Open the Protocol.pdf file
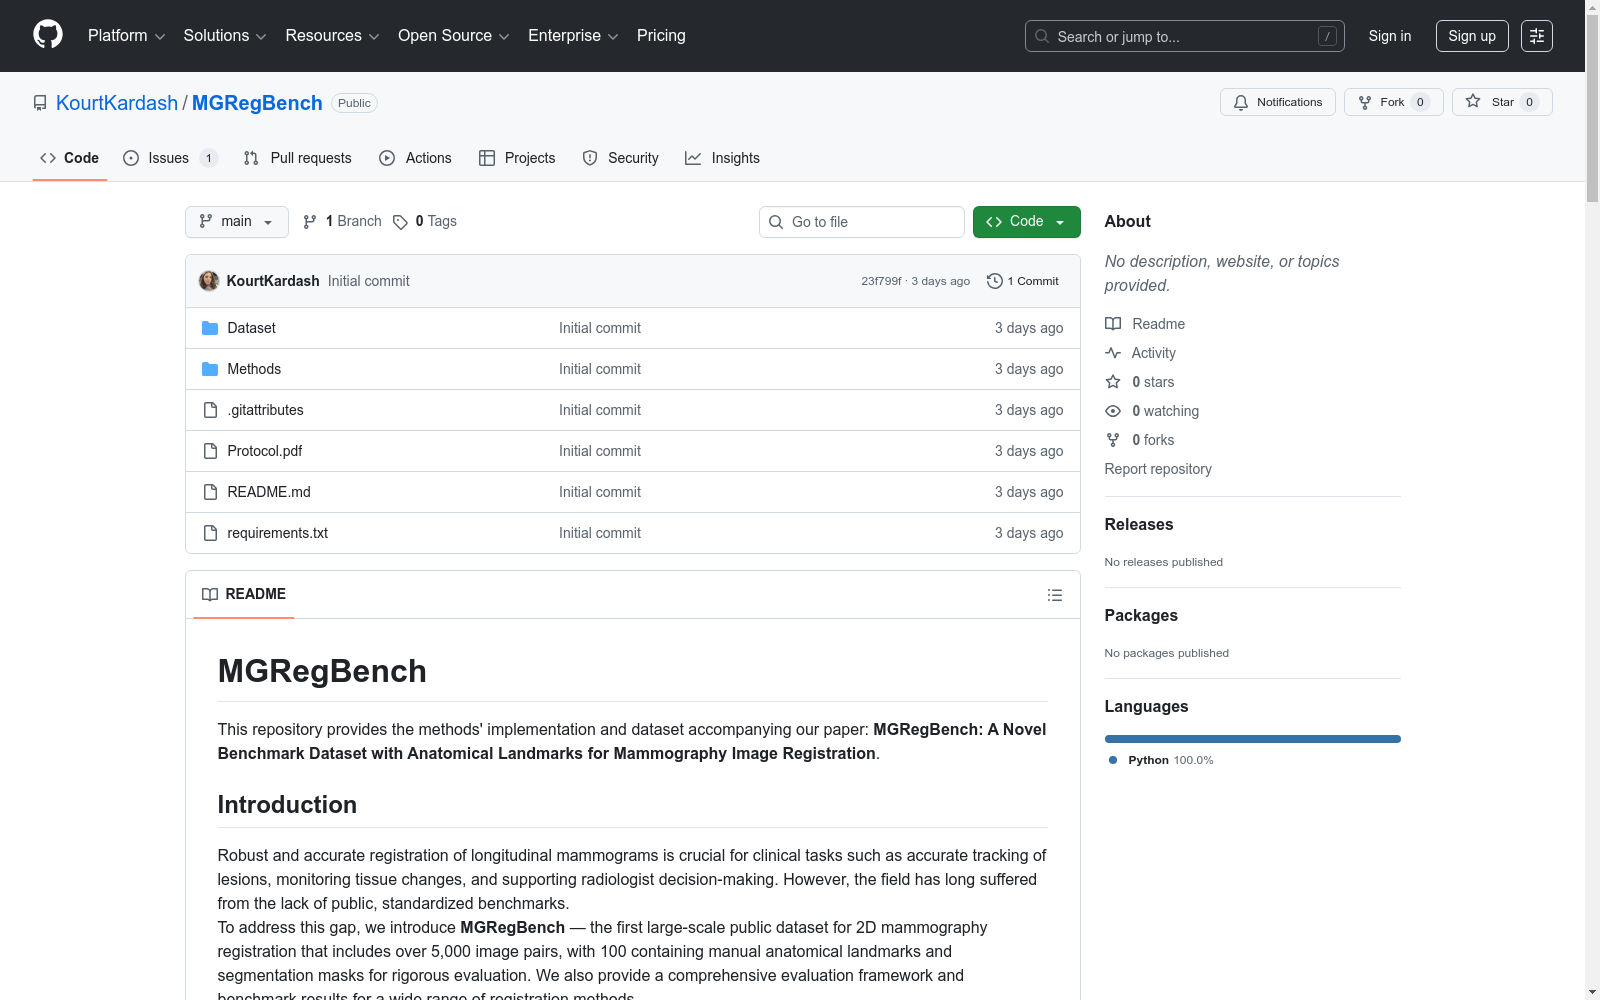This screenshot has height=1000, width=1600. pyautogui.click(x=265, y=451)
